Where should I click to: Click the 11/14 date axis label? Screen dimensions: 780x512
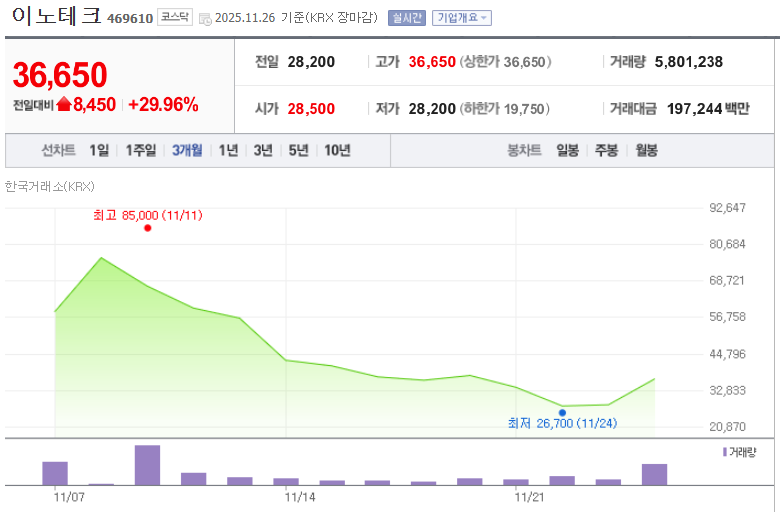(x=300, y=497)
